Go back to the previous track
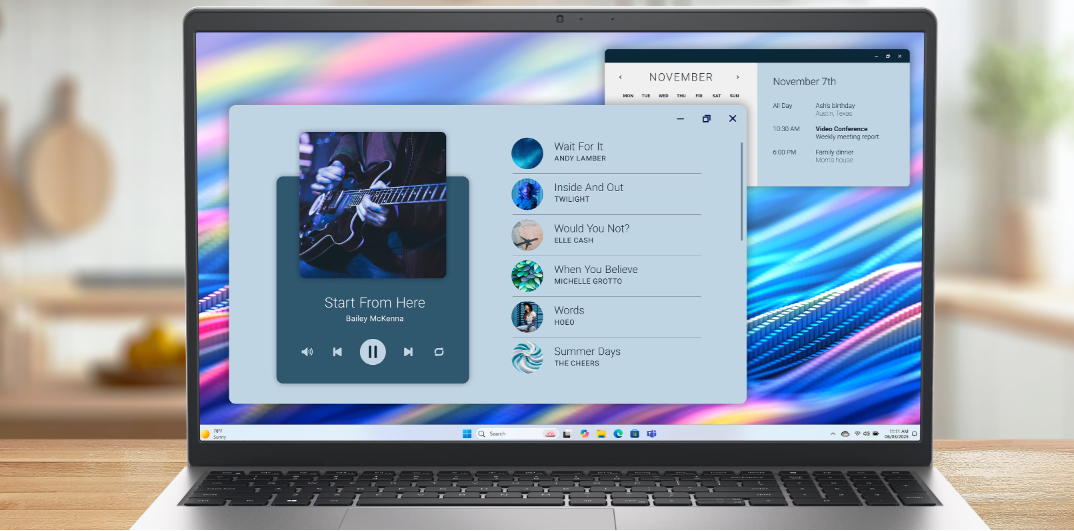Screen dimensions: 1074x531 point(337,351)
